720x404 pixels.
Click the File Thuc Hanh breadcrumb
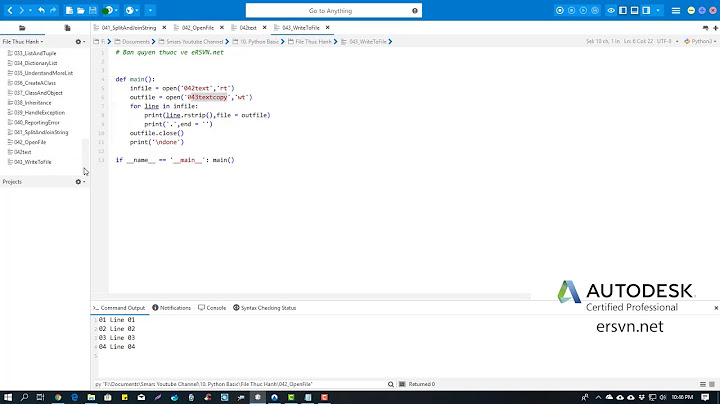tap(313, 41)
